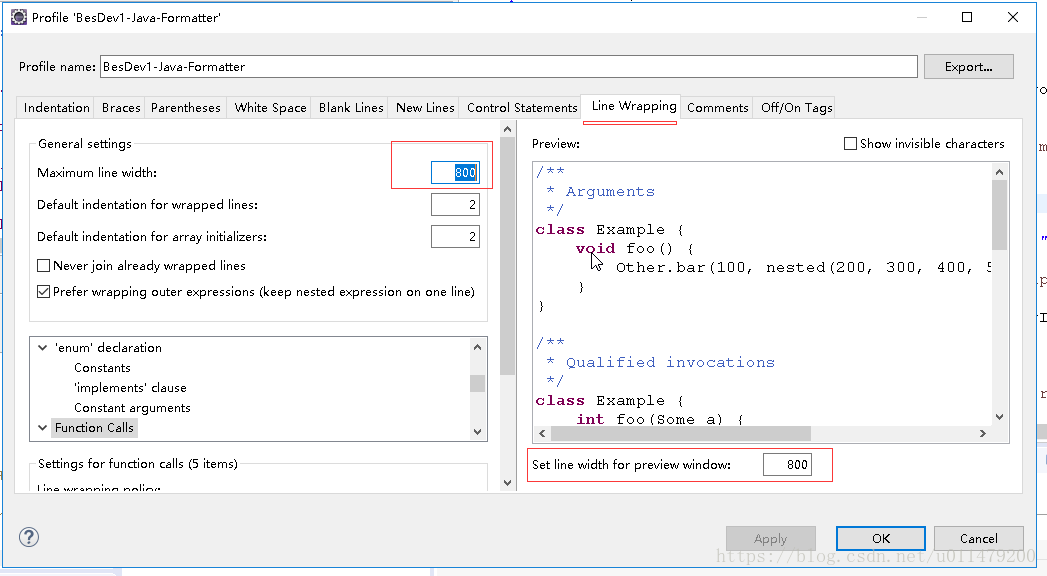Select the Constant arguments tree item
The height and width of the screenshot is (576, 1047).
pyautogui.click(x=132, y=408)
